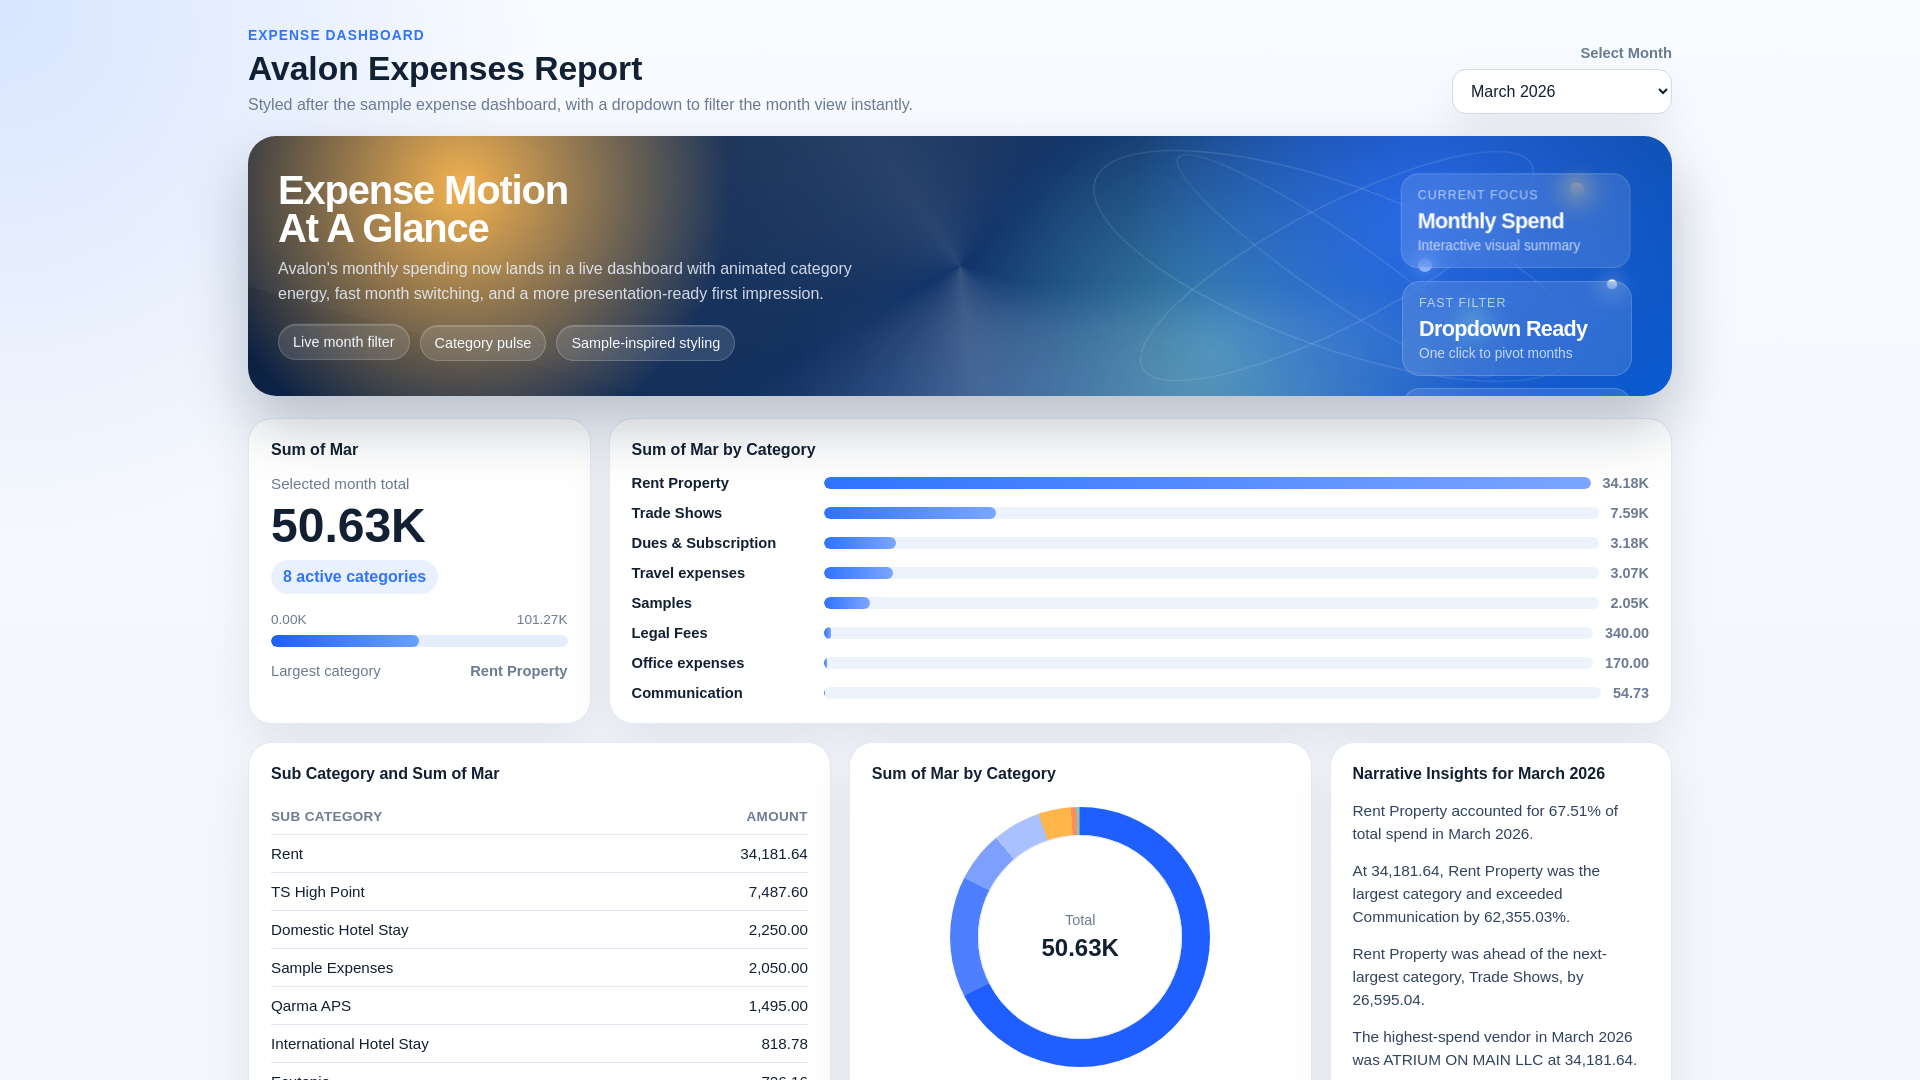This screenshot has width=1920, height=1080.
Task: Click the Sample-inspired styling pill
Action: [x=645, y=343]
